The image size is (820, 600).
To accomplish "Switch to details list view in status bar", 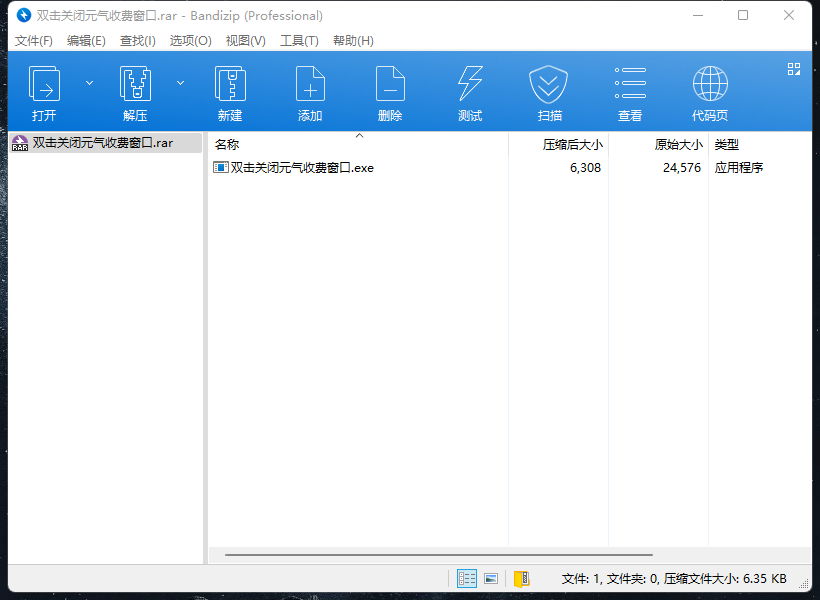I will coord(467,578).
